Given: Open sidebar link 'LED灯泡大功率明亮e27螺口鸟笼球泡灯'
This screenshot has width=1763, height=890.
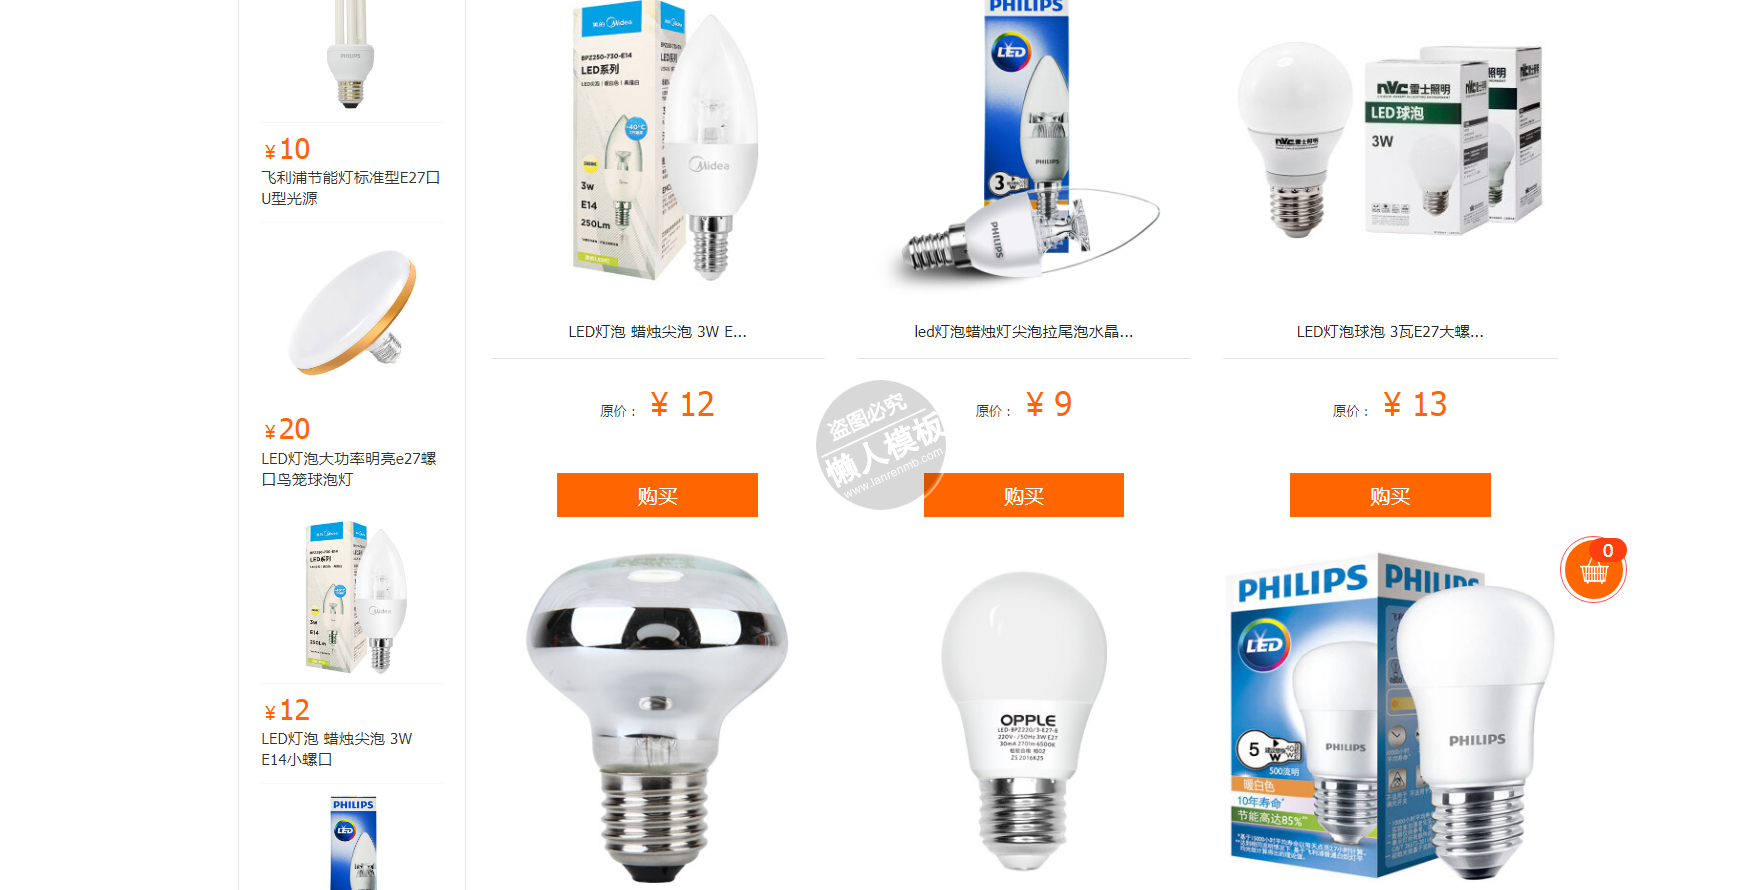Looking at the screenshot, I should click(349, 469).
